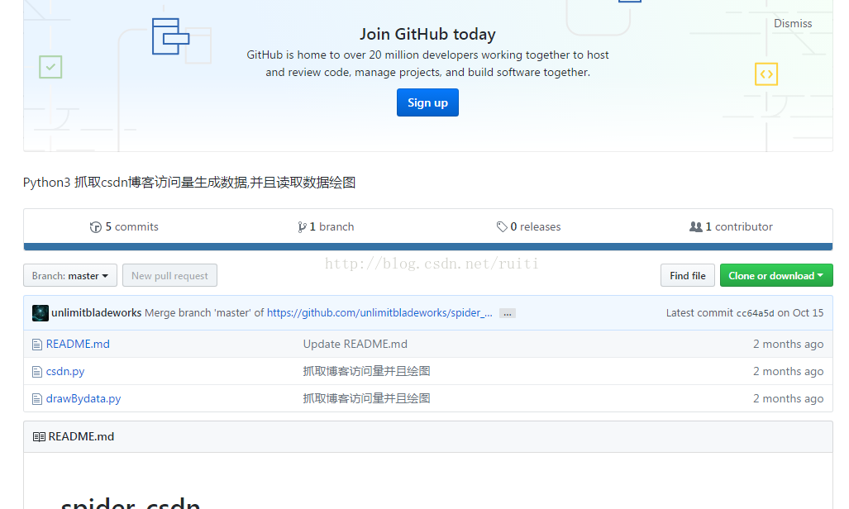Click the README book icon in header
The width and height of the screenshot is (849, 509).
[x=39, y=437]
